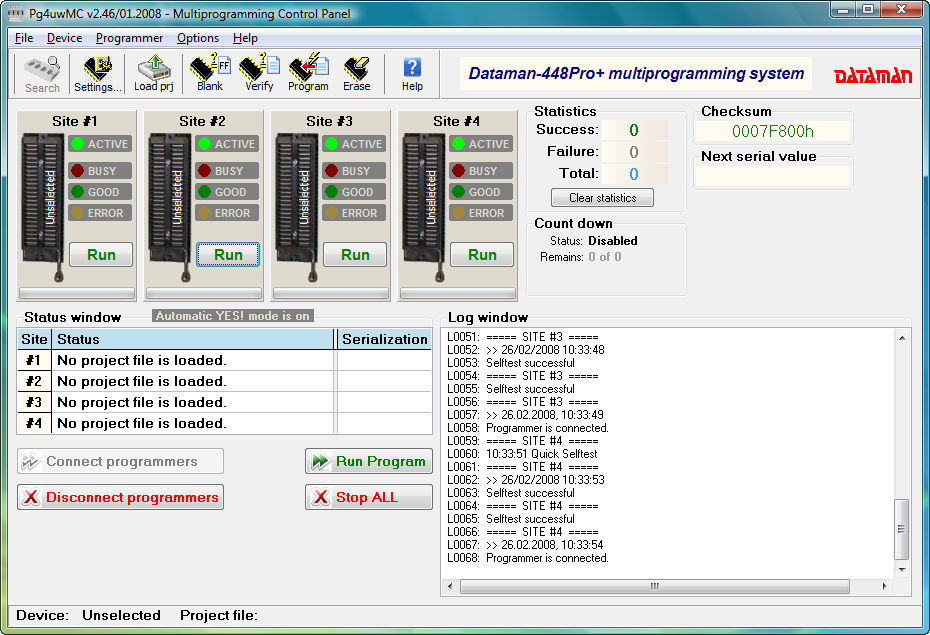Image resolution: width=930 pixels, height=635 pixels.
Task: Select the Erase tool icon
Action: pyautogui.click(x=356, y=74)
